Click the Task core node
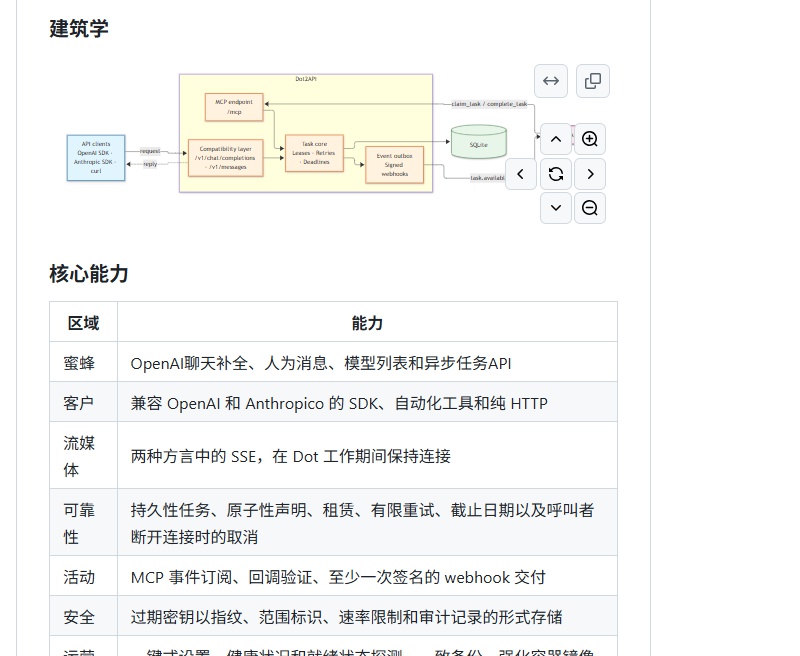Screen dimensions: 800x656 click(314, 153)
